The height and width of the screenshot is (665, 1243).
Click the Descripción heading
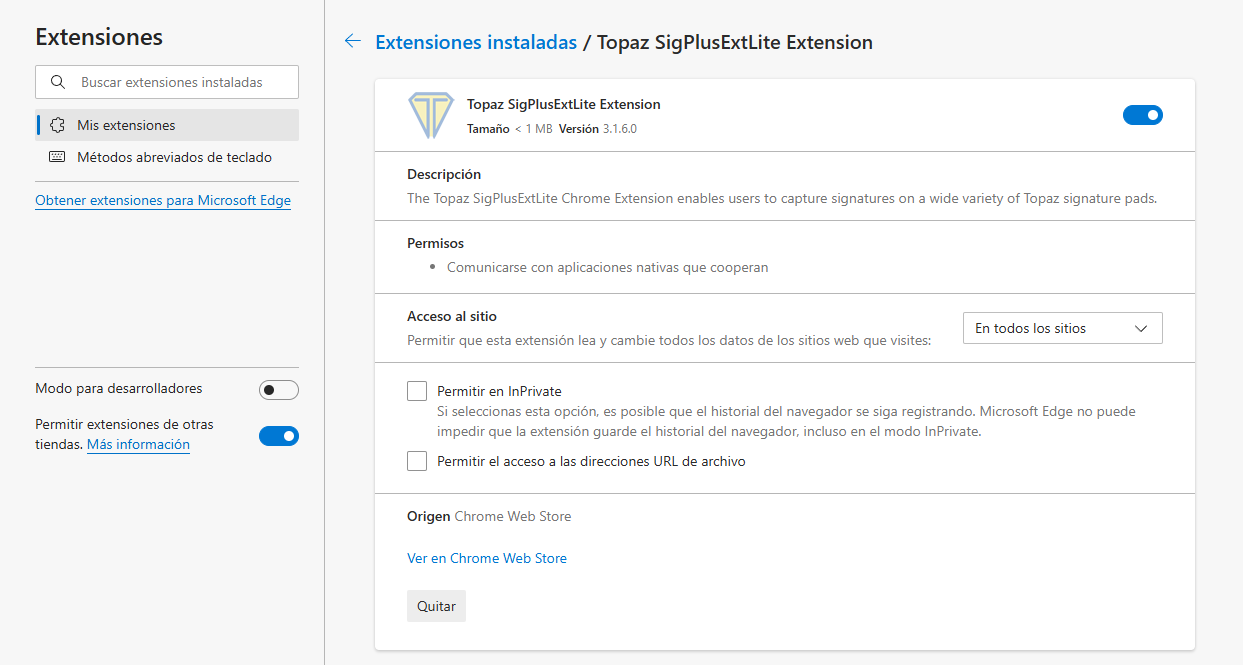(x=444, y=174)
